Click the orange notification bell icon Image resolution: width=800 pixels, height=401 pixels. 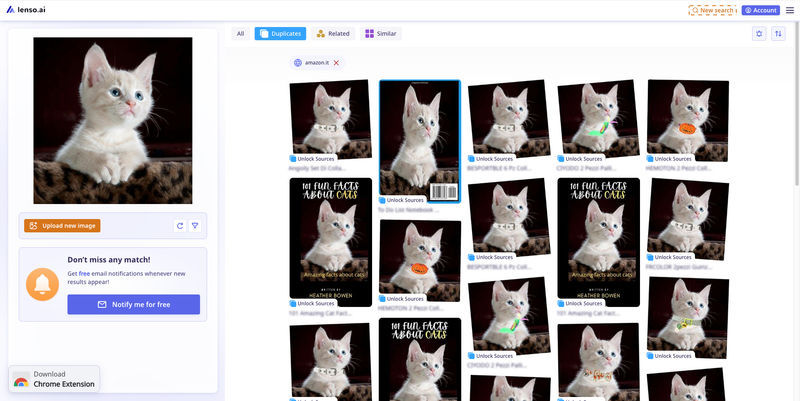point(42,284)
